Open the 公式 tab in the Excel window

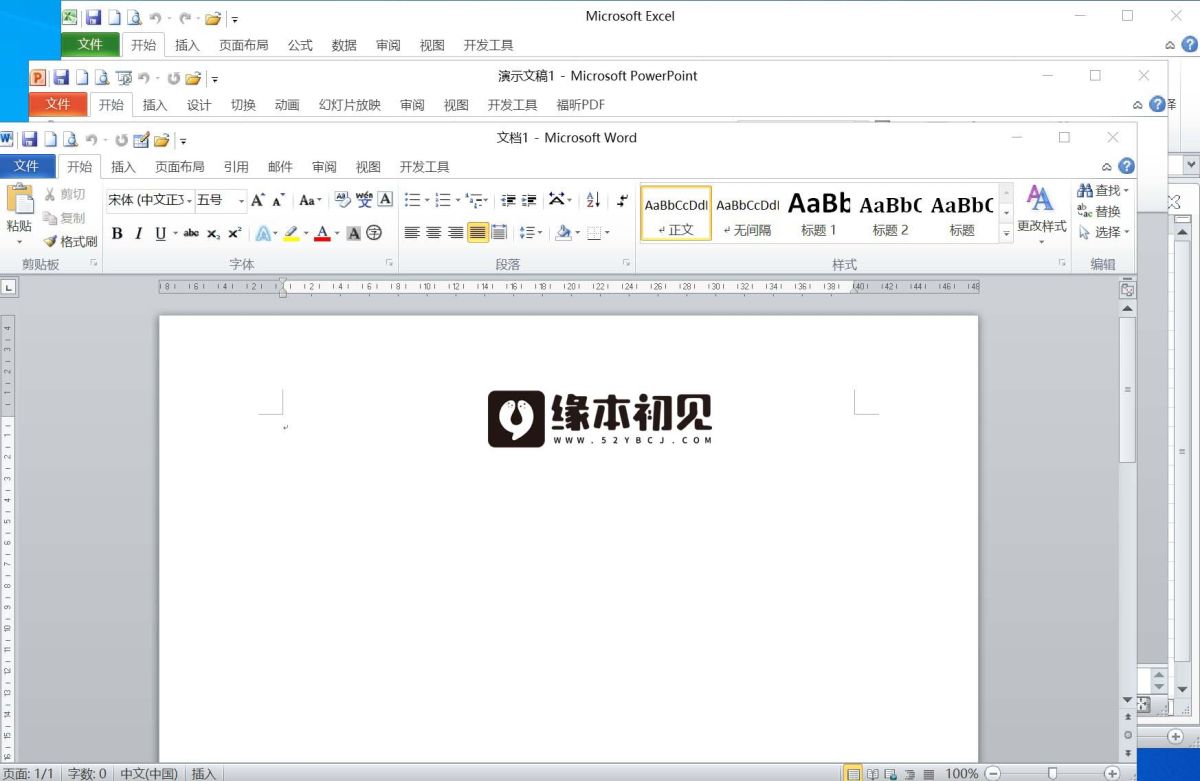(x=300, y=45)
